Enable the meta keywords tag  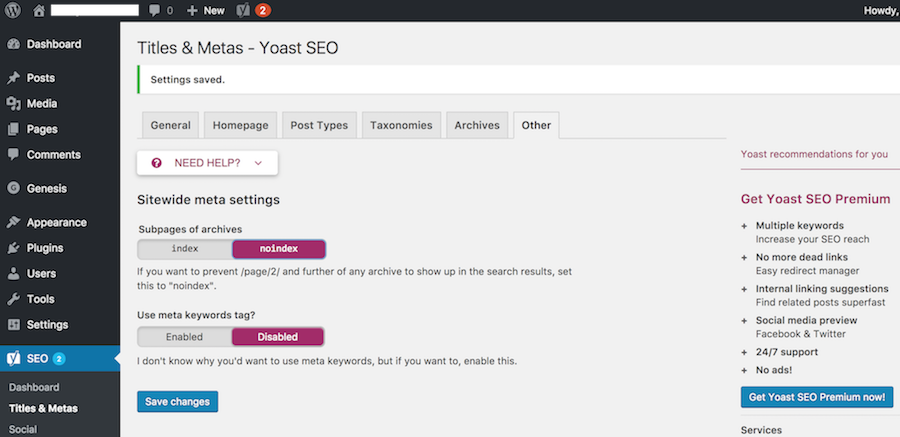(x=184, y=337)
